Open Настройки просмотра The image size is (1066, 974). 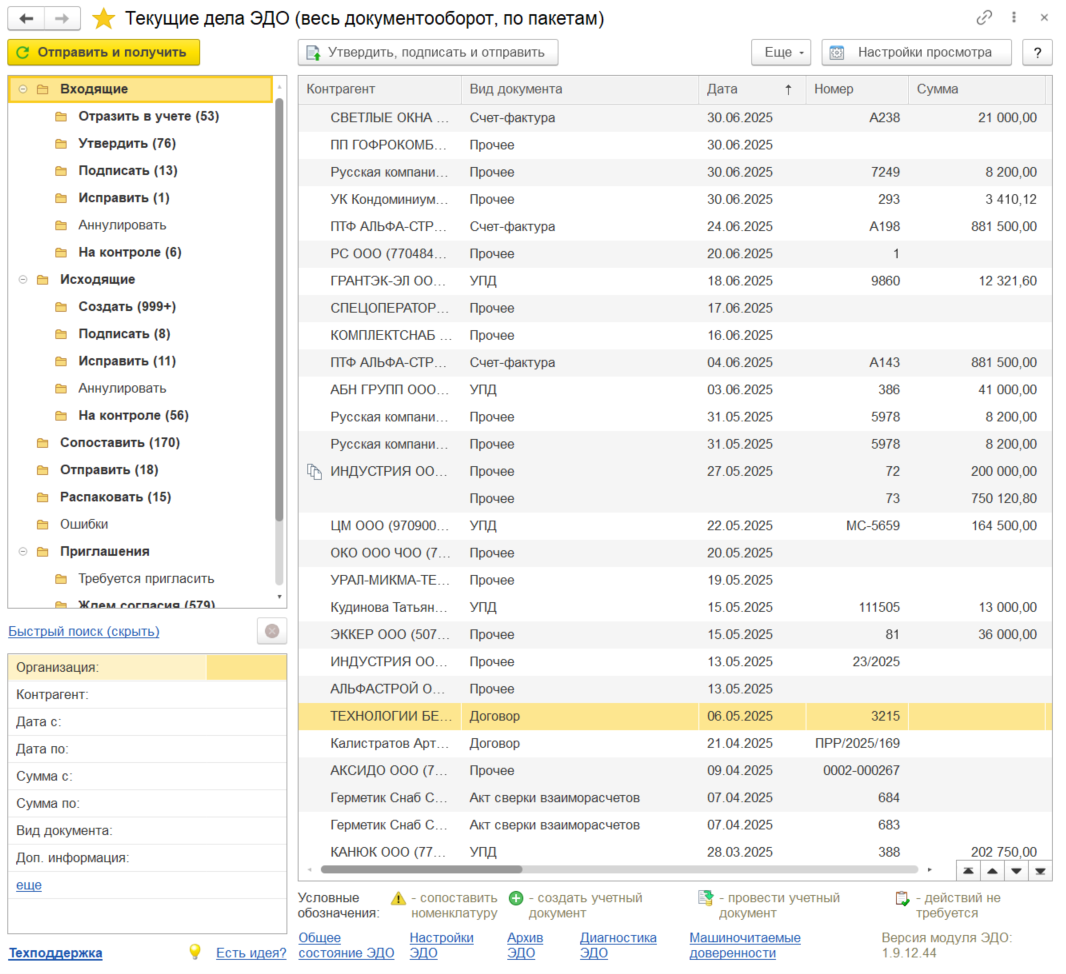[x=916, y=52]
